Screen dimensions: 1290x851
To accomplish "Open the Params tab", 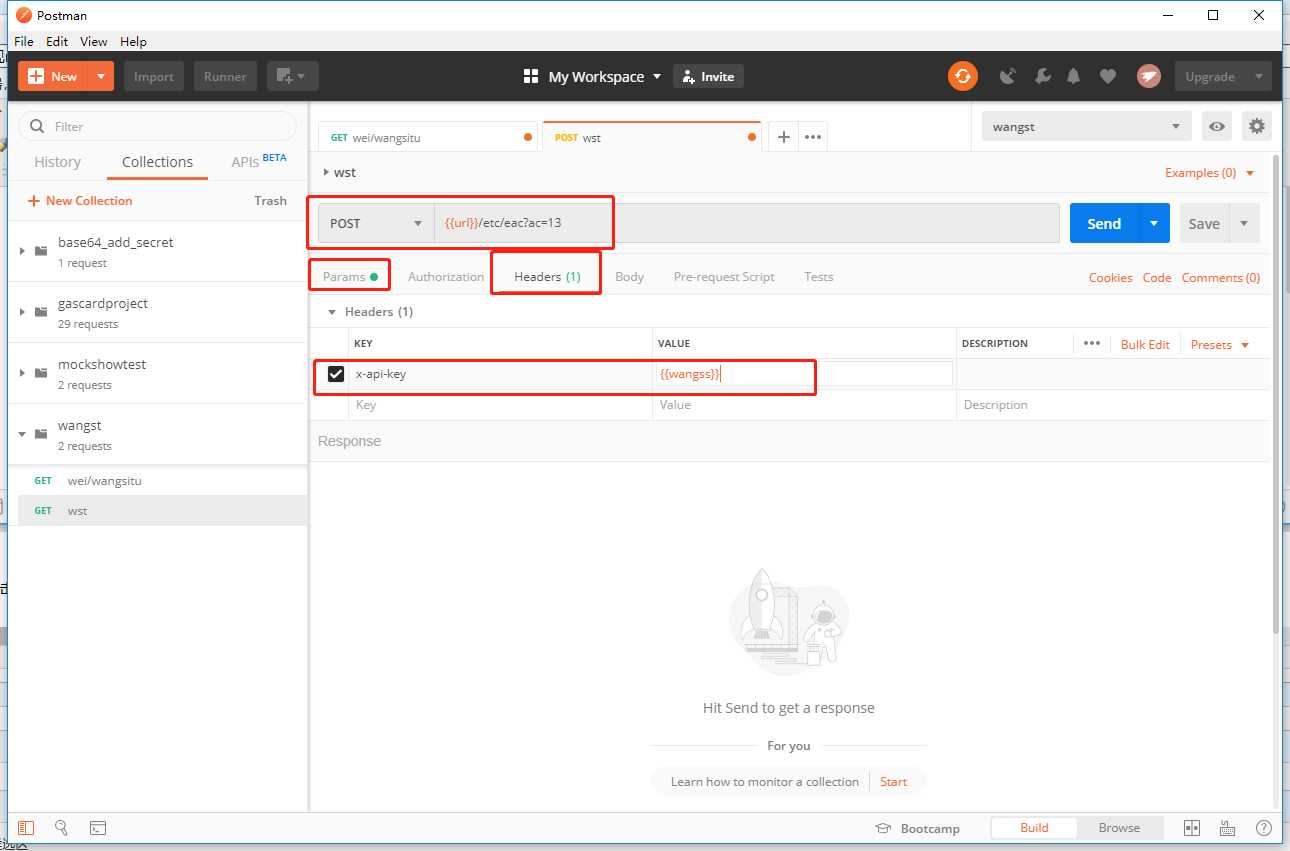I will (x=350, y=276).
